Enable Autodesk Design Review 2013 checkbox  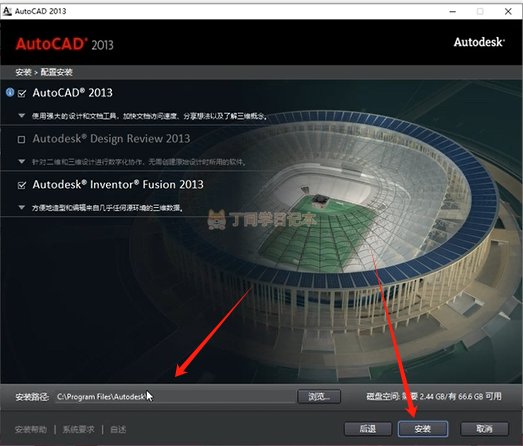21,139
